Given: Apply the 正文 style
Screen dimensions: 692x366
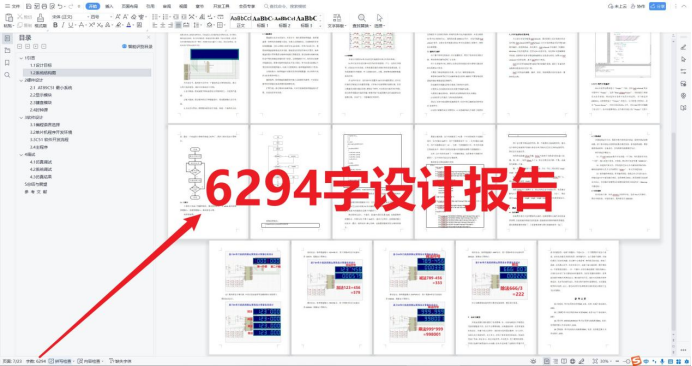Looking at the screenshot, I should (241, 21).
